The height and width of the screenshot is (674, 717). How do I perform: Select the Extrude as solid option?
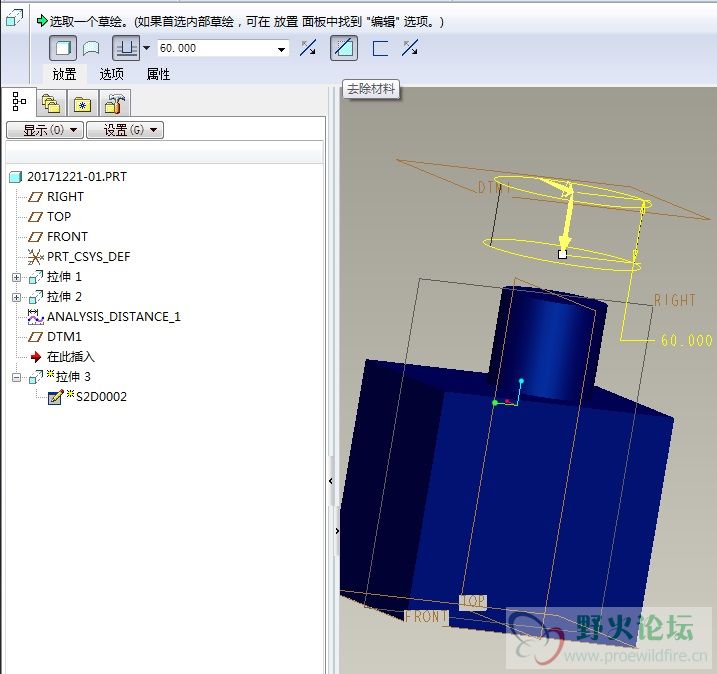click(x=63, y=48)
